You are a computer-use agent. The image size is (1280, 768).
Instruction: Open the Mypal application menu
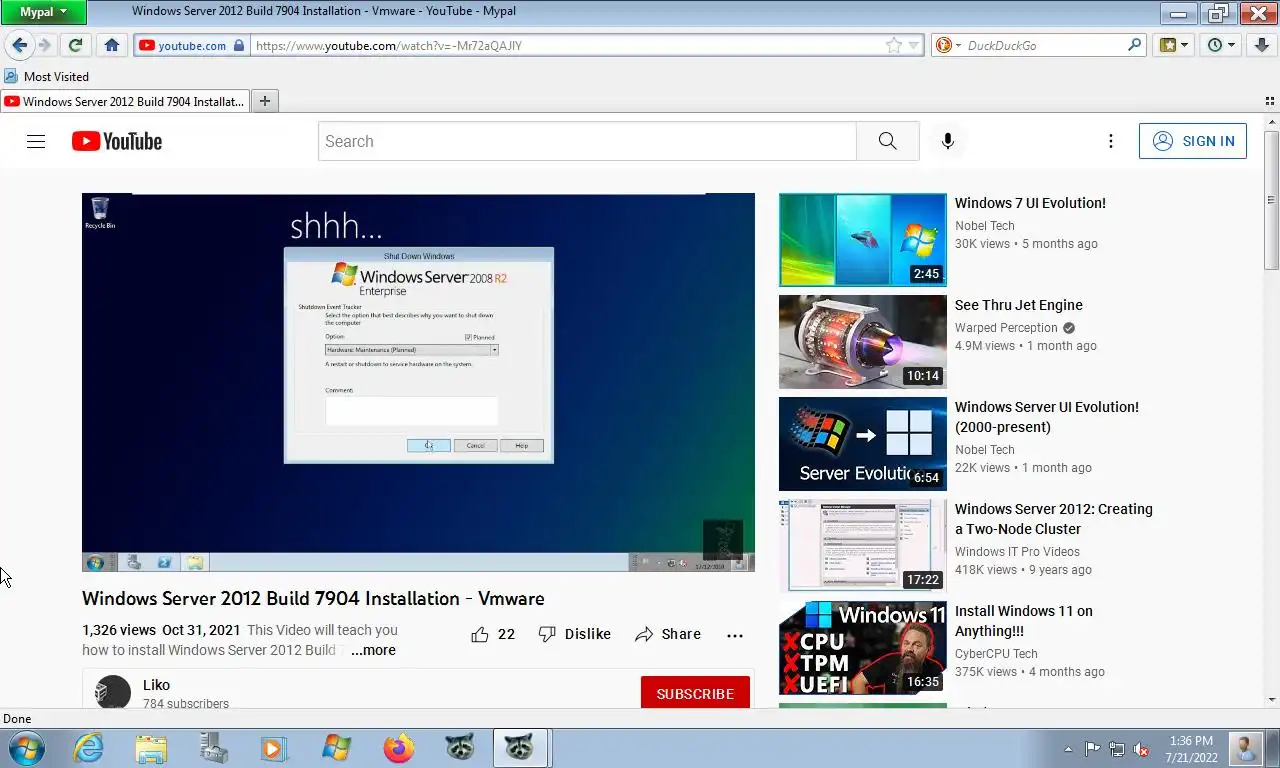click(x=43, y=12)
